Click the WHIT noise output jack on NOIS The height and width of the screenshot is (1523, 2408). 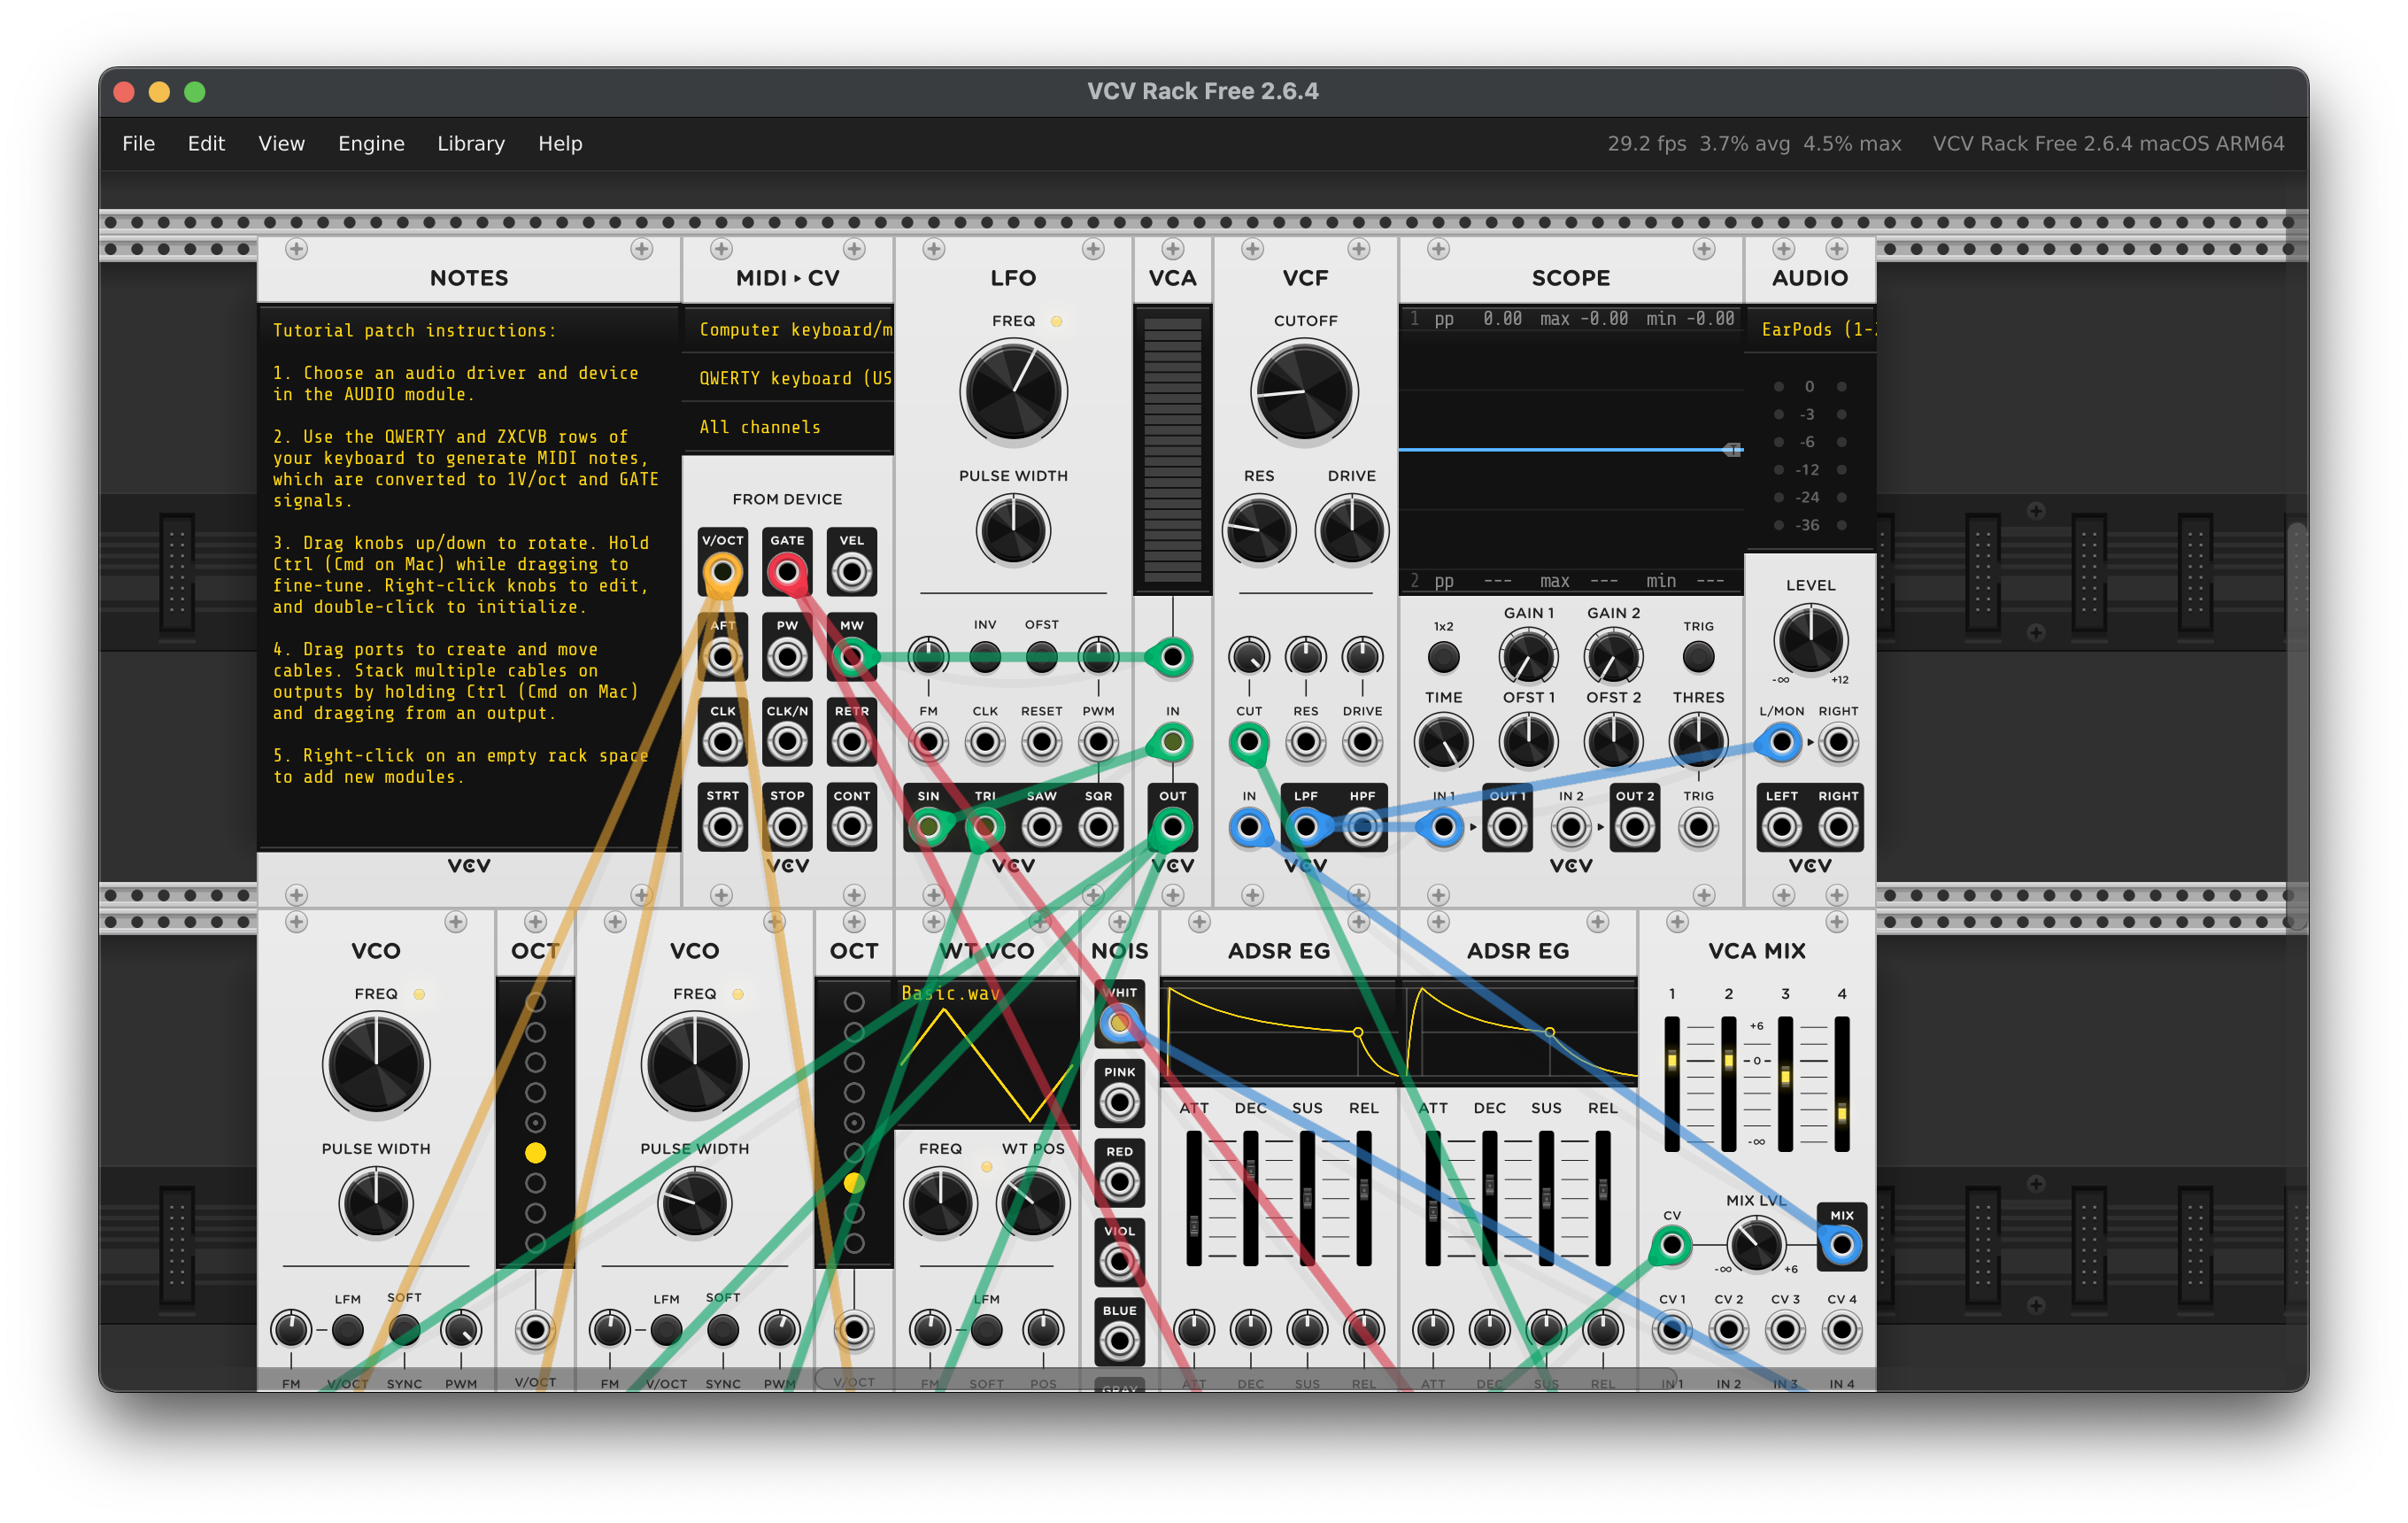1118,1023
